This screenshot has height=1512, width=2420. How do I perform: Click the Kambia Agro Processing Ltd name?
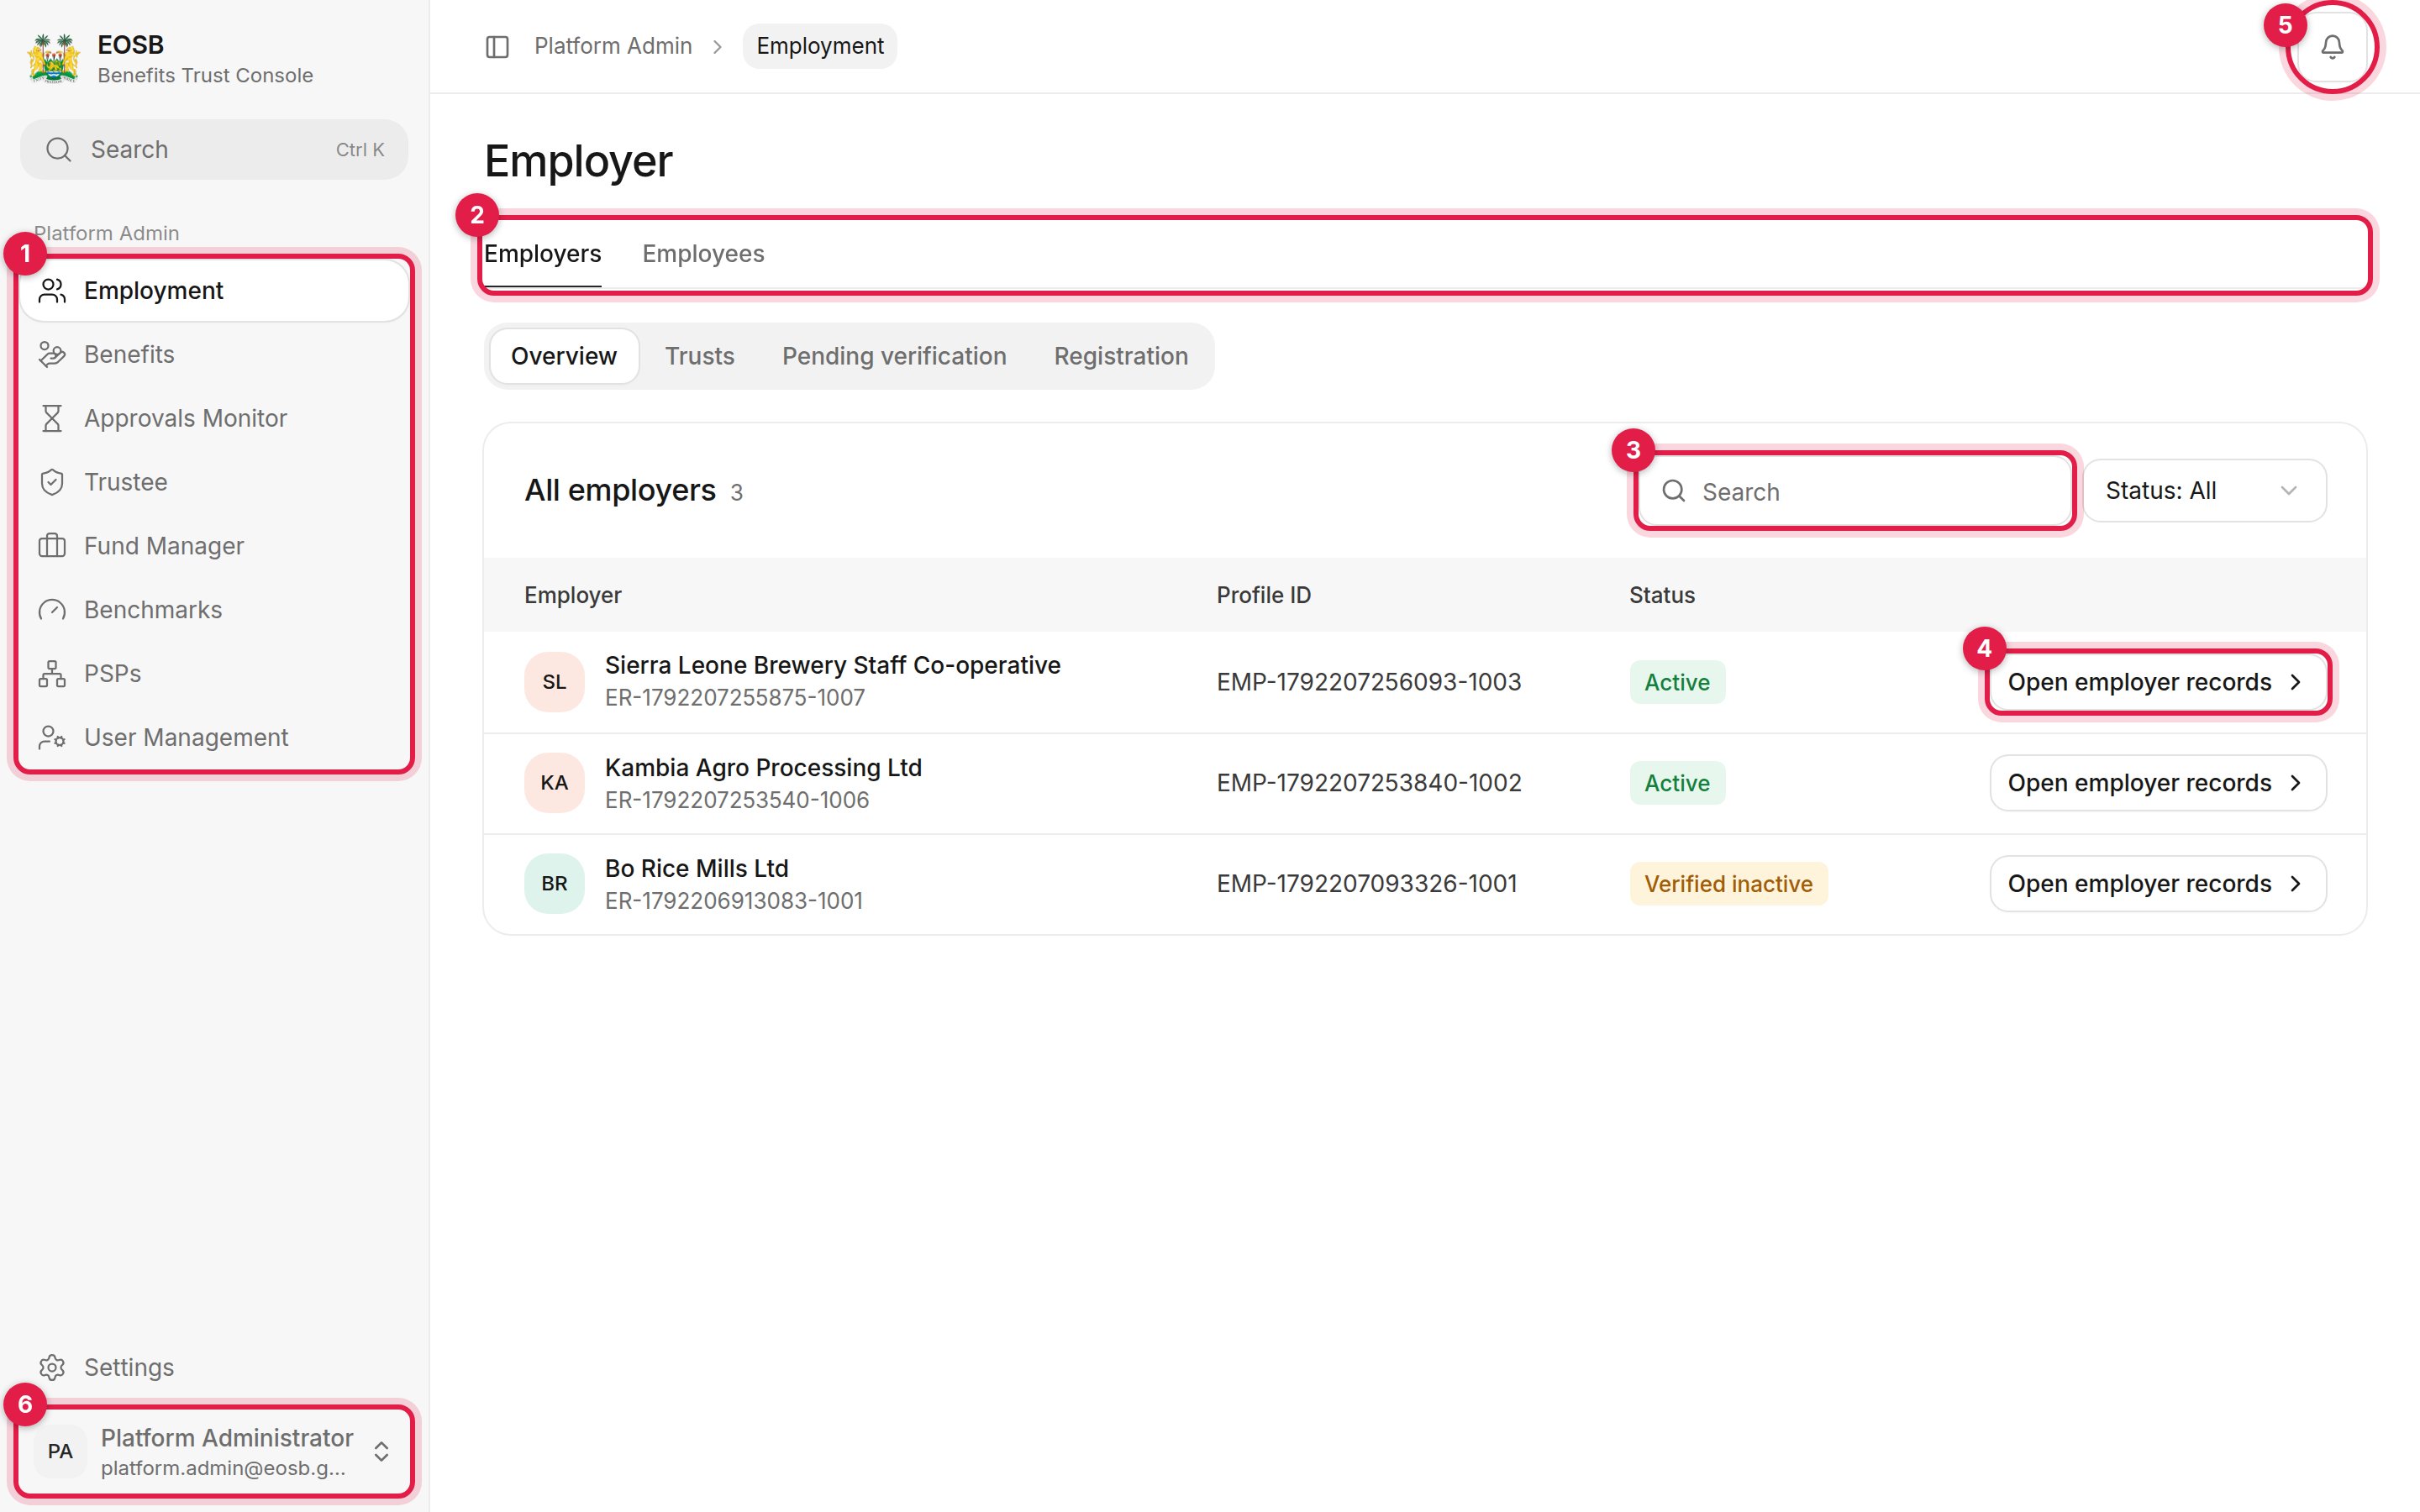click(x=763, y=768)
